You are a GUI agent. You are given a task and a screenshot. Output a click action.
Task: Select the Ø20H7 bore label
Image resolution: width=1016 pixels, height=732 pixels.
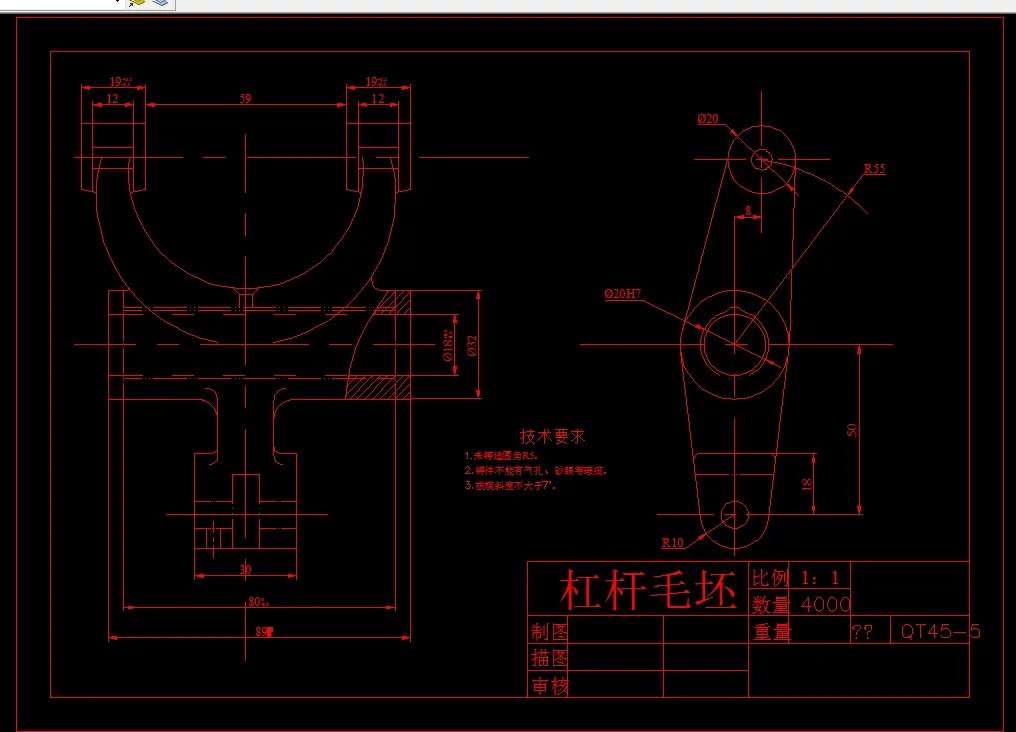623,293
